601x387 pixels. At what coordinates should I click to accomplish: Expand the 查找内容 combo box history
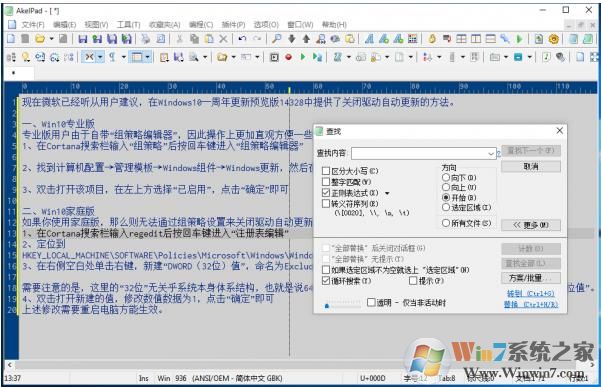click(491, 154)
